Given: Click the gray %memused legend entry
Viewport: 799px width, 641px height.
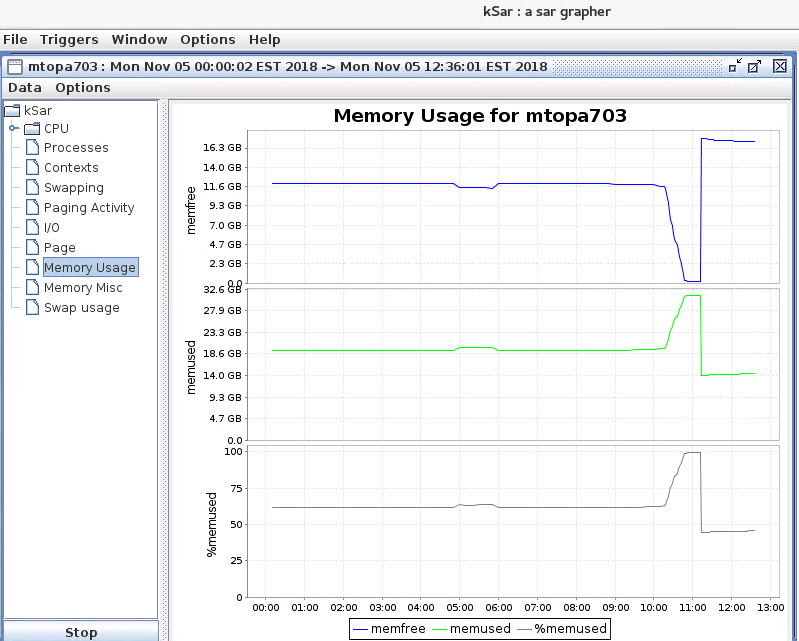Looking at the screenshot, I should click(562, 629).
